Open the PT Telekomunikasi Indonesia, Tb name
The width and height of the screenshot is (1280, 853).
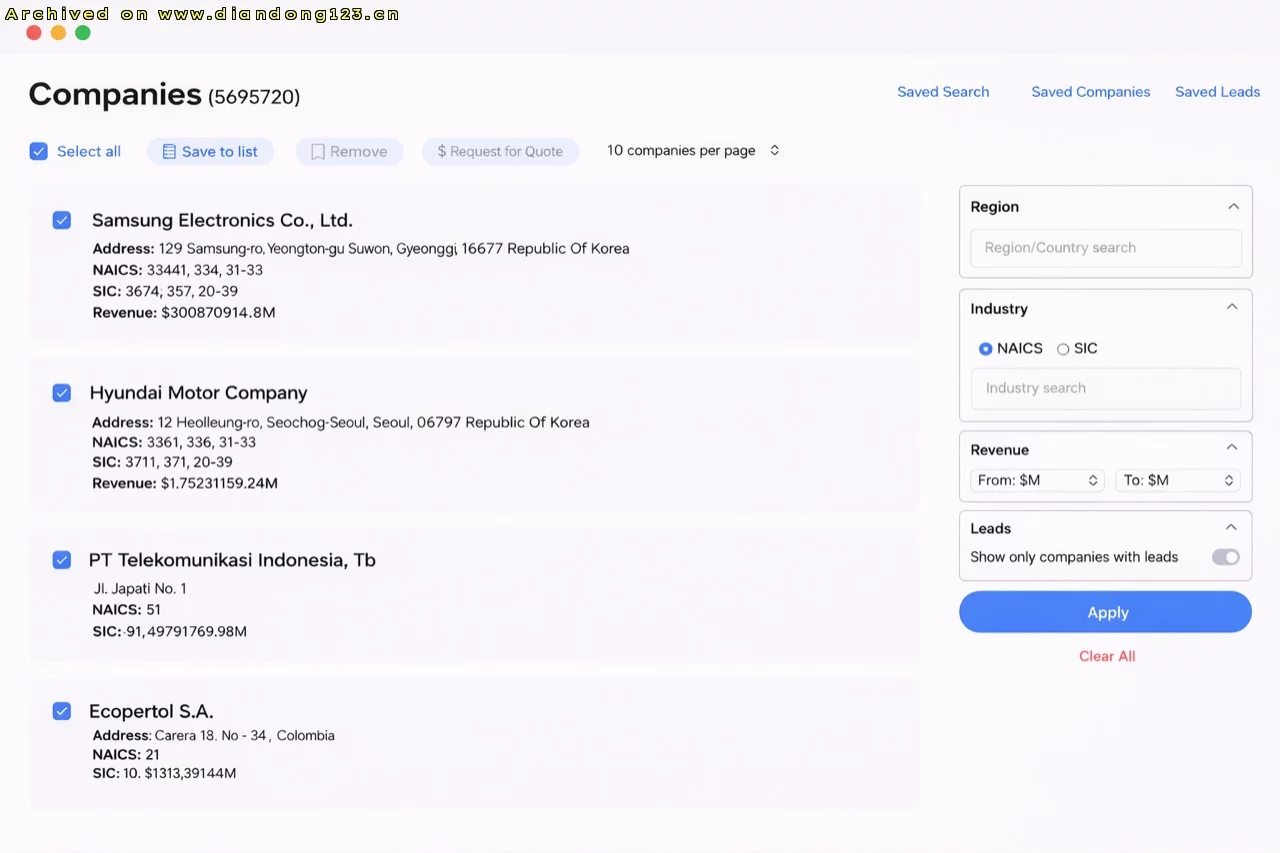point(232,560)
